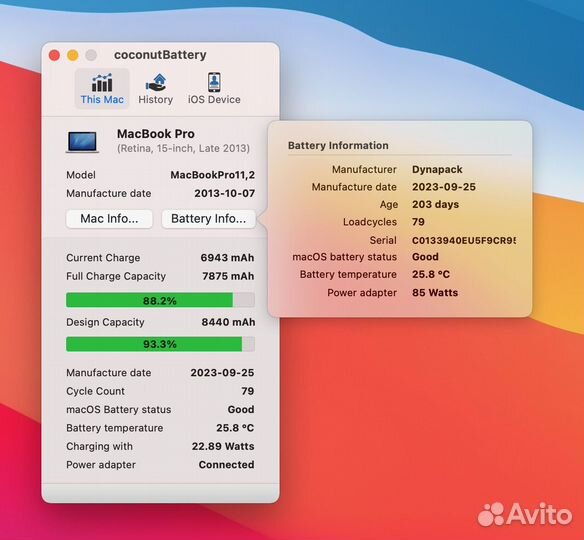Click the Dynapack manufacturer value
The image size is (584, 540).
click(437, 169)
